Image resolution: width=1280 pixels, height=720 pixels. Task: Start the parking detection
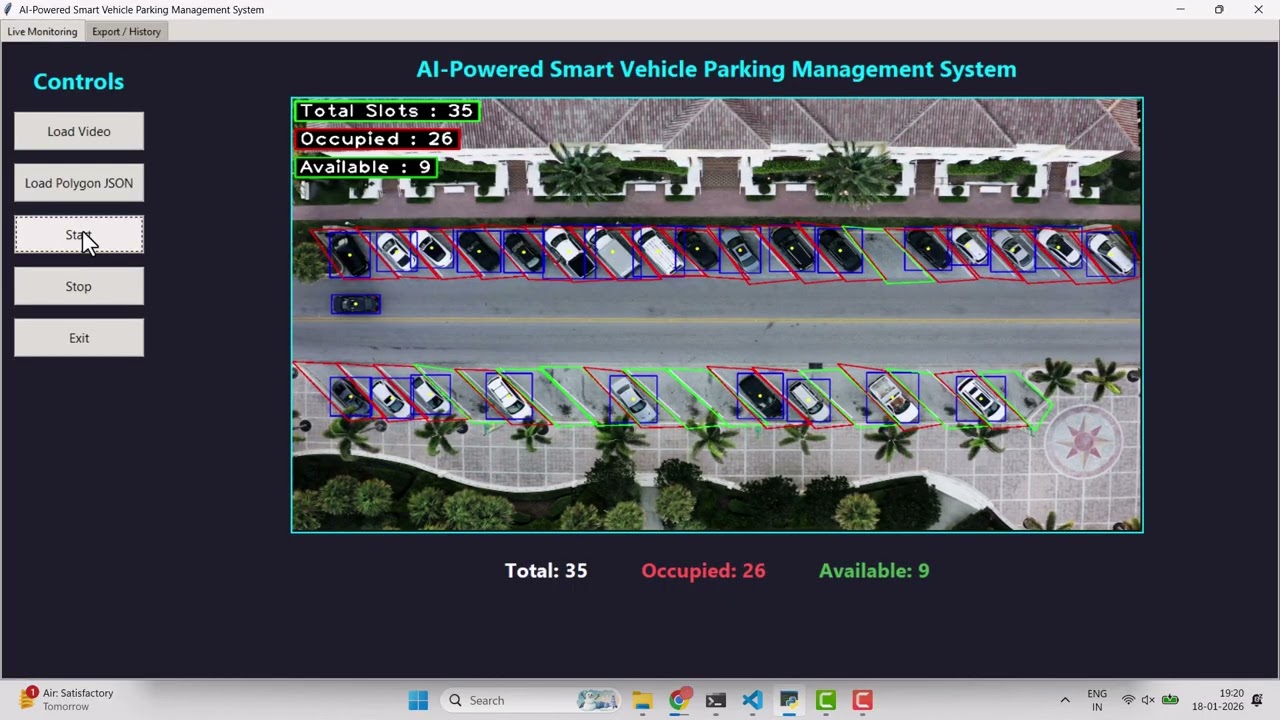[79, 235]
